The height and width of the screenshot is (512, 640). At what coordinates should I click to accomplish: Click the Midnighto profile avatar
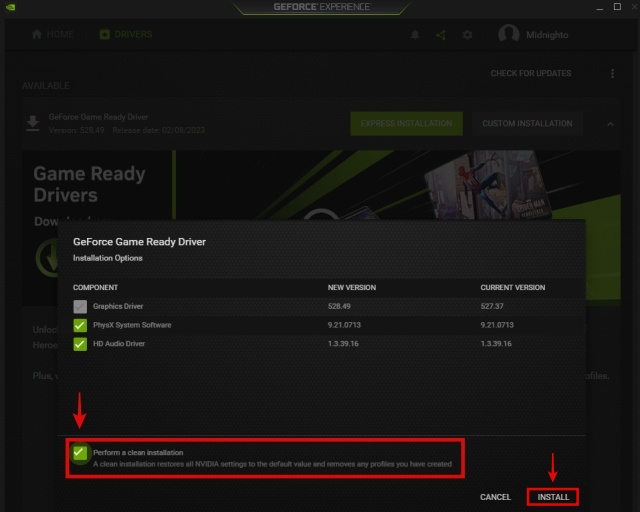509,34
